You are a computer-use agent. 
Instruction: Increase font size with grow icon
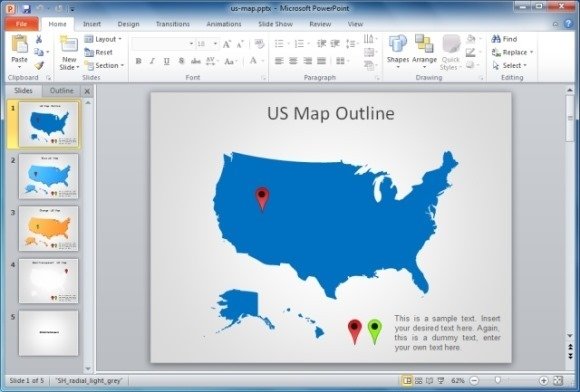tap(227, 44)
